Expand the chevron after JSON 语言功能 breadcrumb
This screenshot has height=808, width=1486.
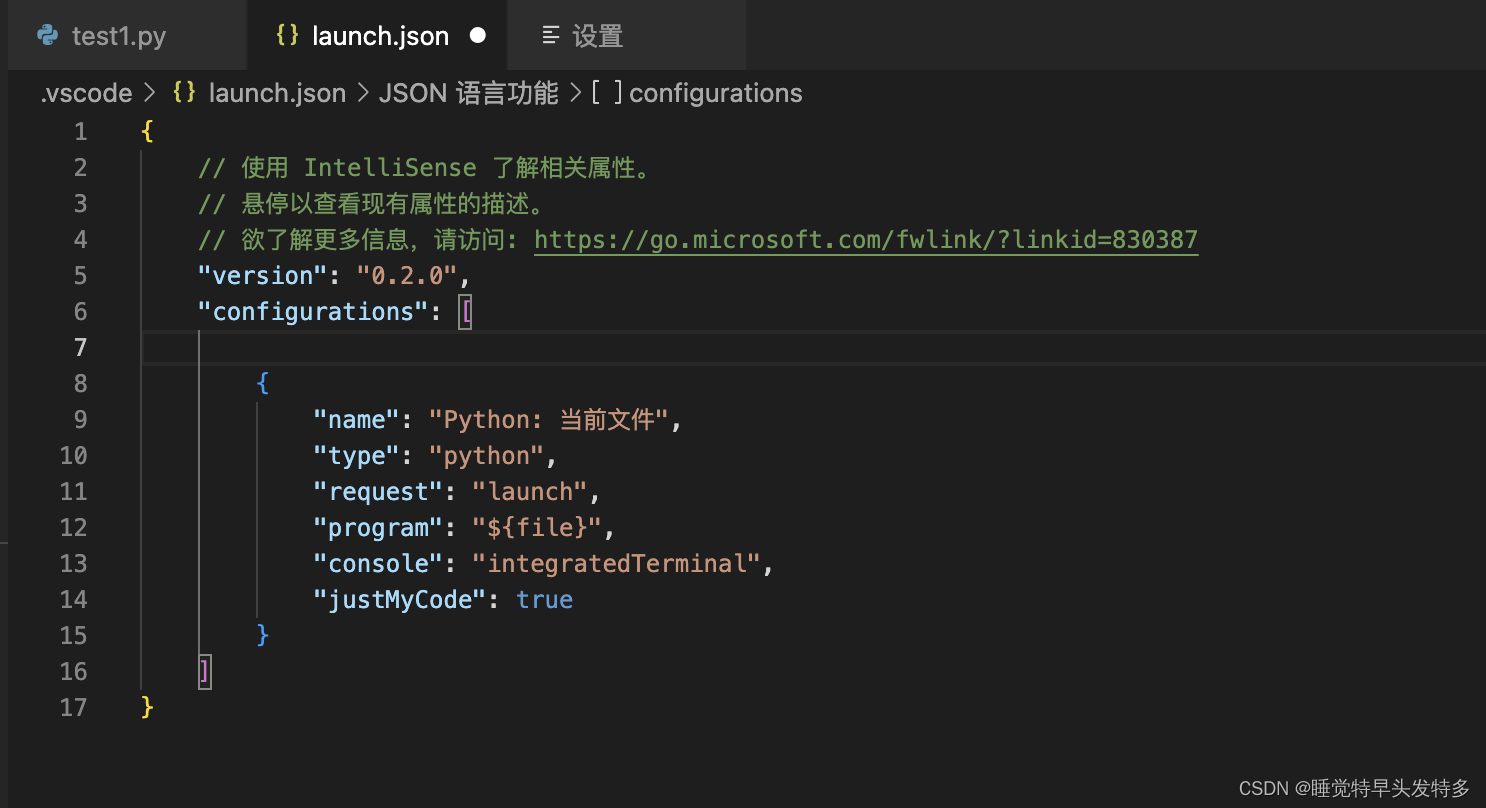pyautogui.click(x=573, y=92)
